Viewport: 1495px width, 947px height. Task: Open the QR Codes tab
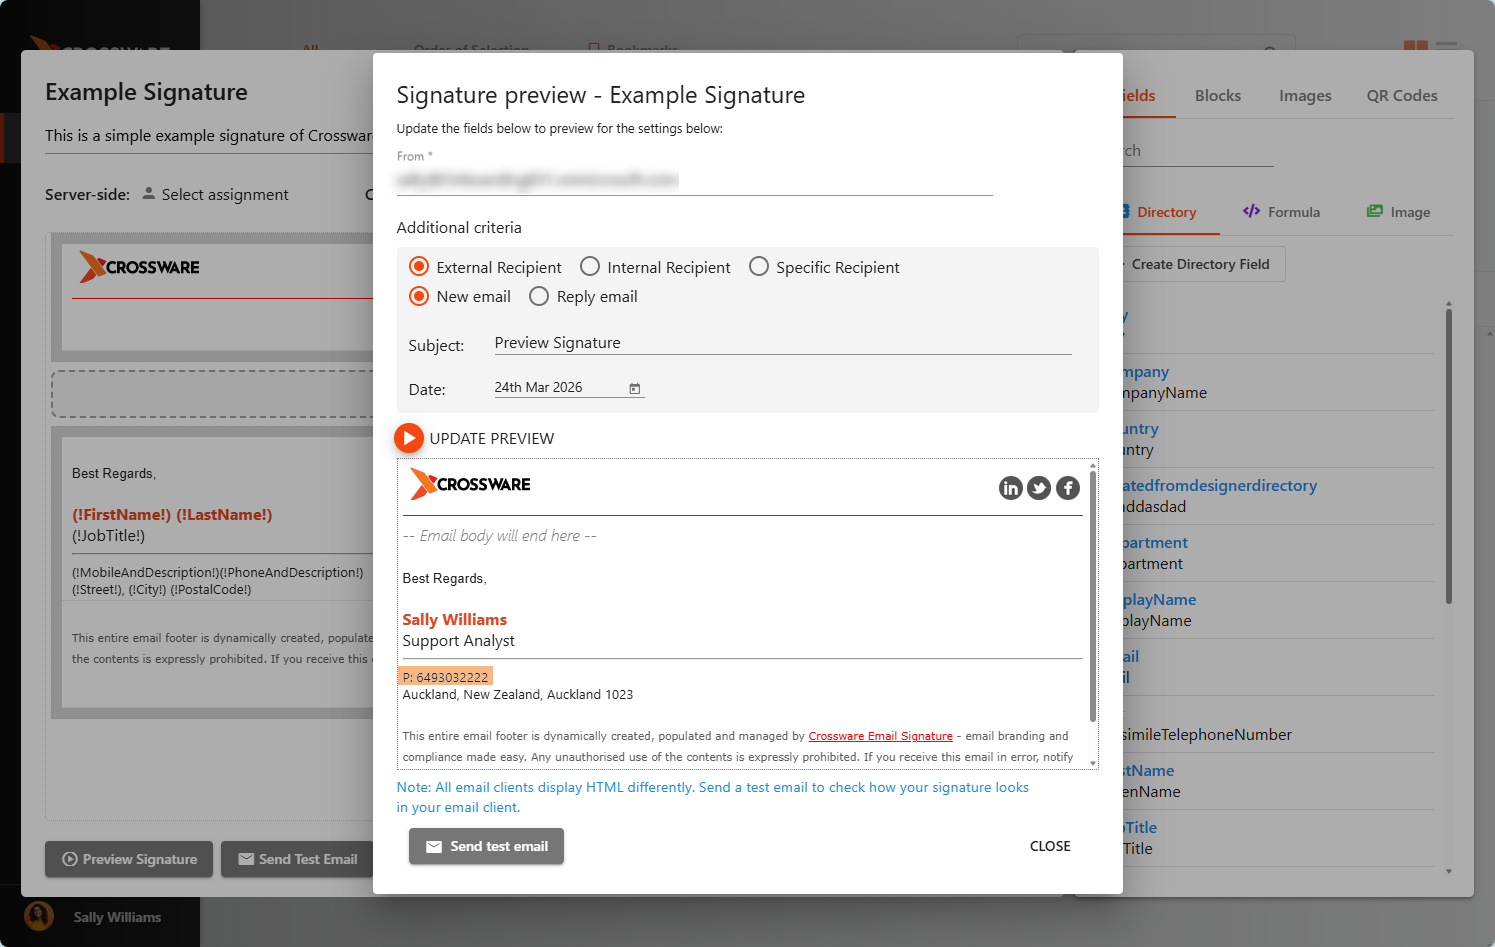(1401, 96)
